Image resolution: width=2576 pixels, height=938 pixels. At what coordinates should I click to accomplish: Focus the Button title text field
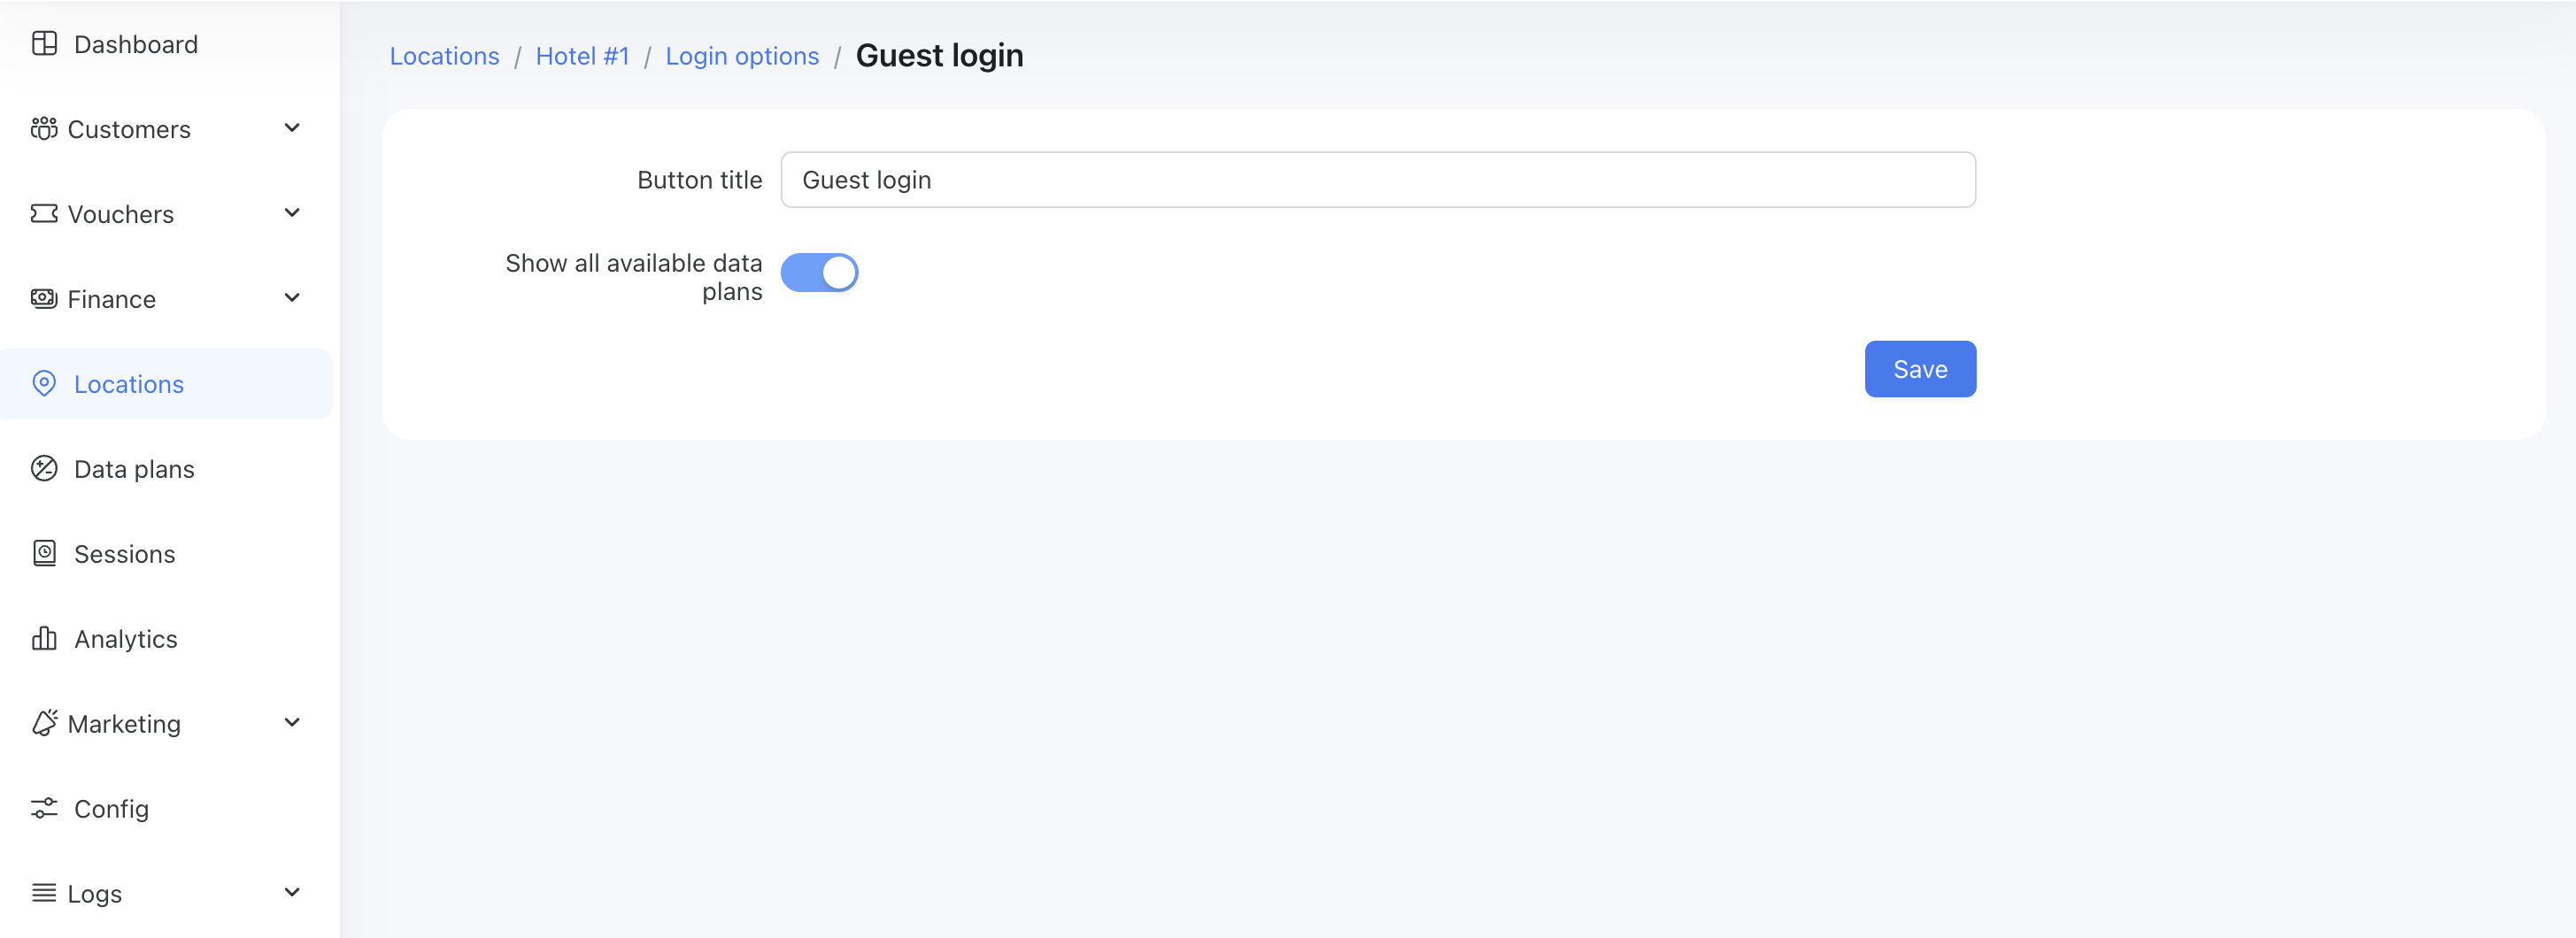coord(1377,180)
